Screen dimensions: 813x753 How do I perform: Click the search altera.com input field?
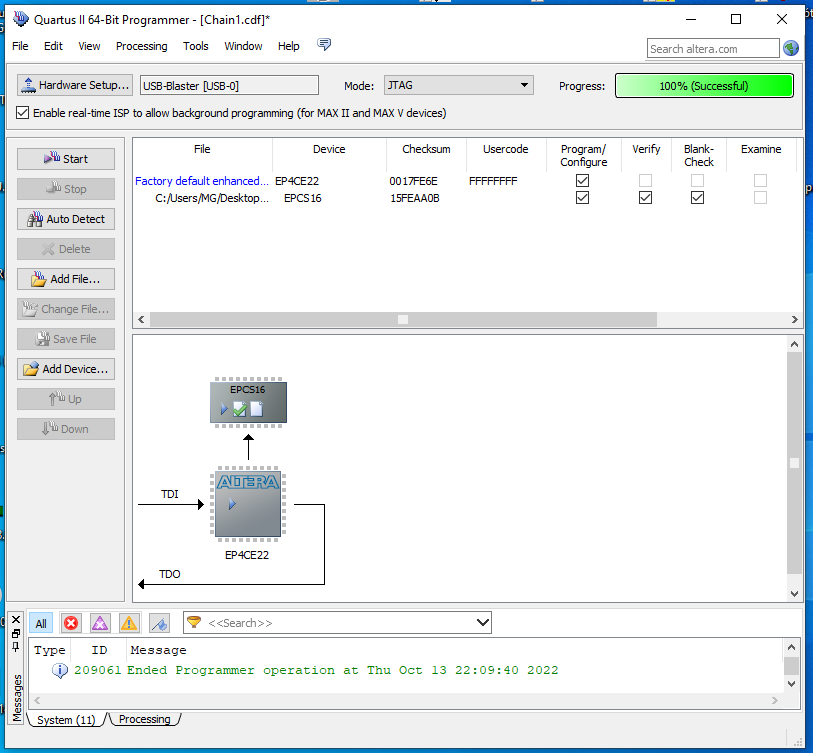[x=712, y=48]
